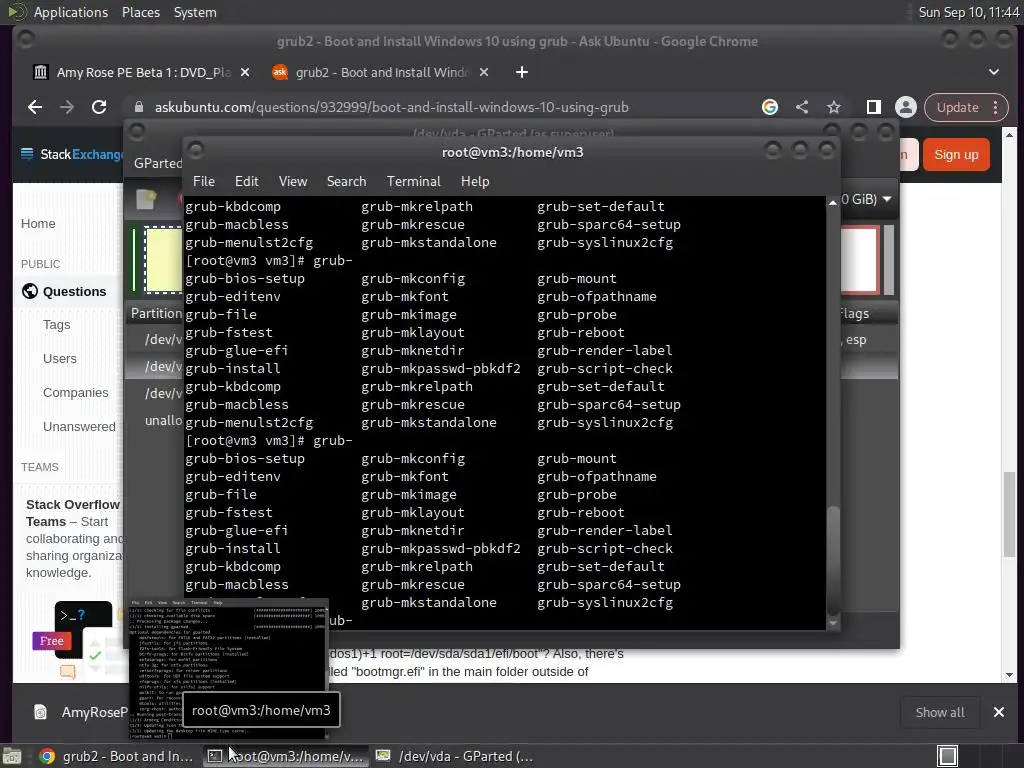Click the Partition column header in GParted

pos(156,313)
